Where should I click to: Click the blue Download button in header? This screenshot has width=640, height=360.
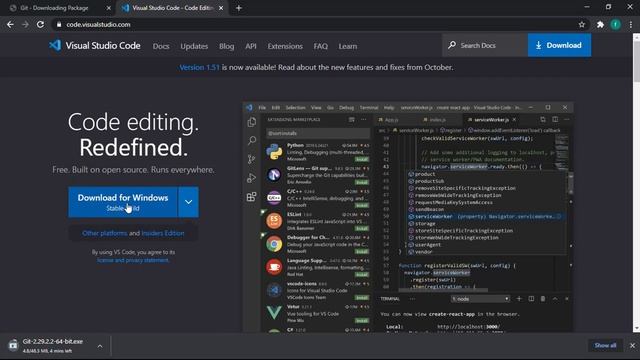(x=559, y=45)
